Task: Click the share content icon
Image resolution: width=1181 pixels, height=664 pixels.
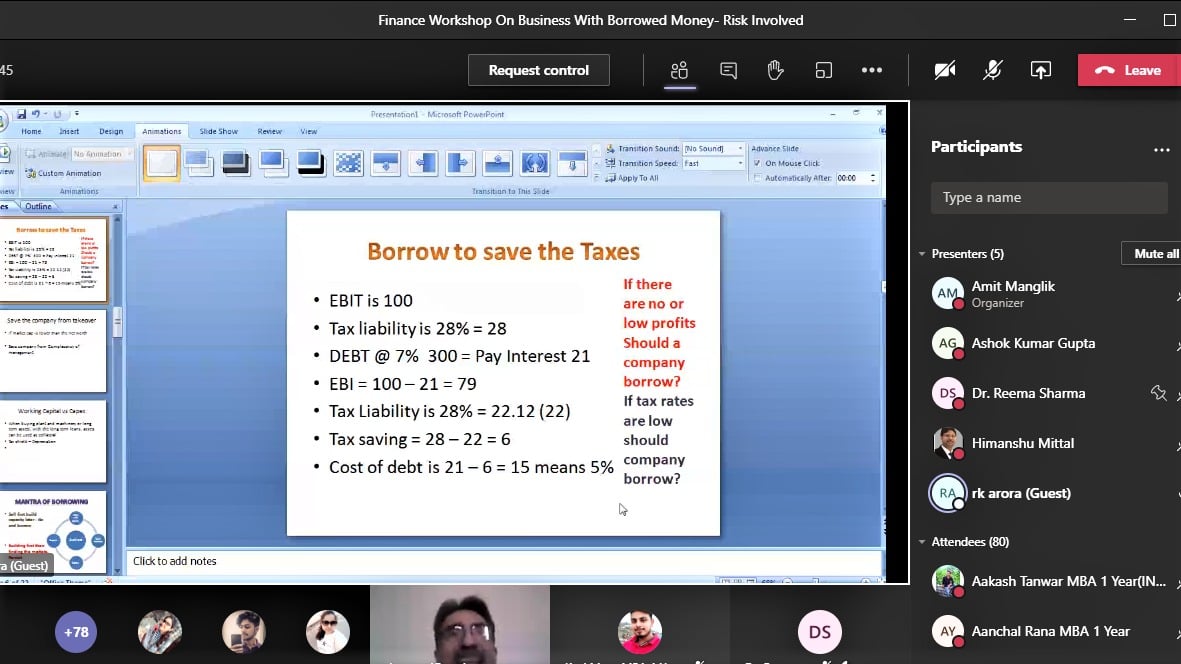Action: [1040, 70]
